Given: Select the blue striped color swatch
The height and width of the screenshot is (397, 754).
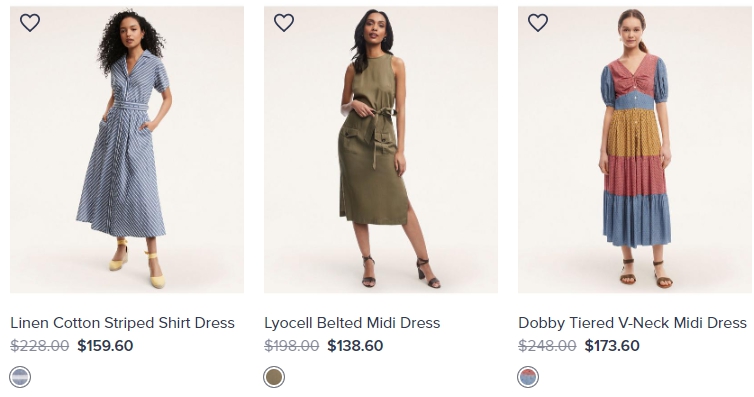Looking at the screenshot, I should [x=20, y=377].
